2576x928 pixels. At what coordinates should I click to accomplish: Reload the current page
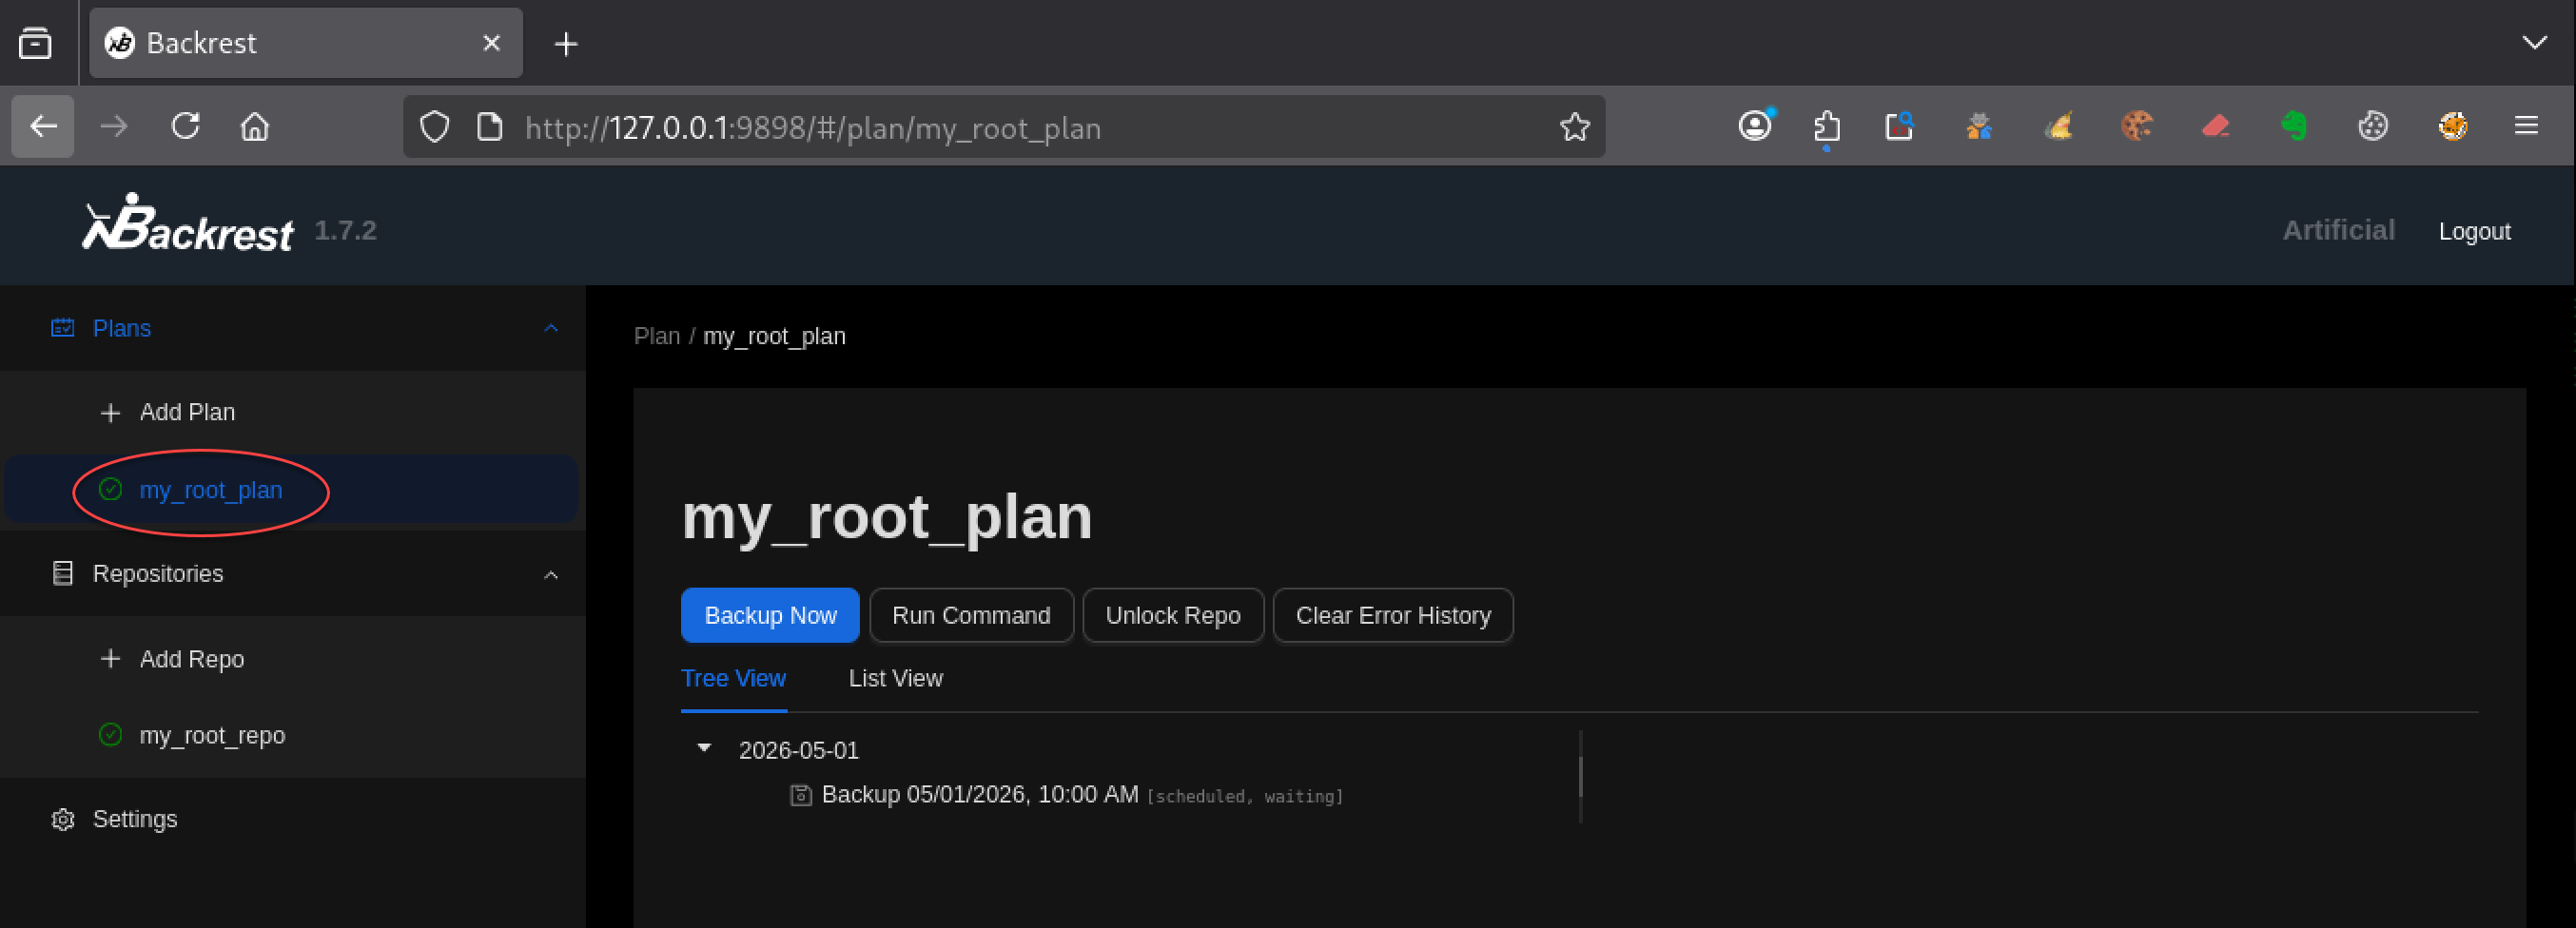(185, 127)
